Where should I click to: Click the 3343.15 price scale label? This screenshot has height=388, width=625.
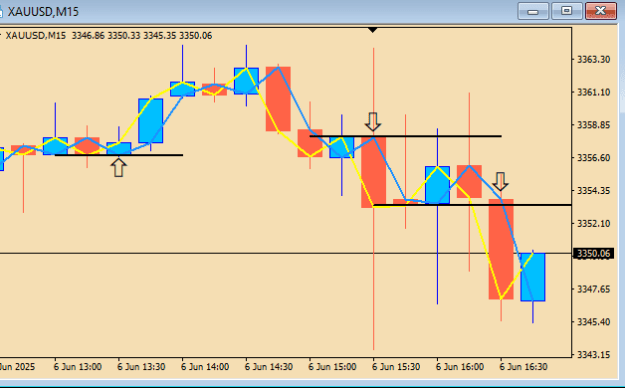(x=594, y=355)
